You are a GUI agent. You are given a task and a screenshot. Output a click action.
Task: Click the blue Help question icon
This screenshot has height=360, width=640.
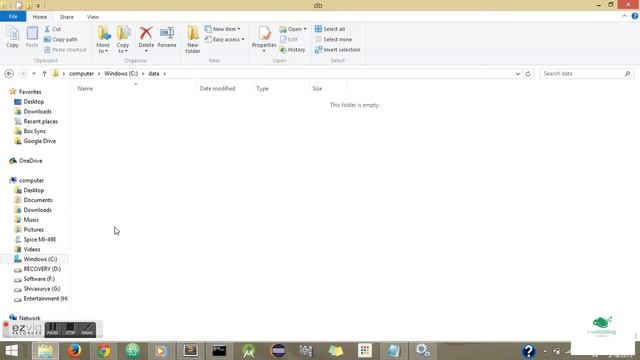click(634, 16)
